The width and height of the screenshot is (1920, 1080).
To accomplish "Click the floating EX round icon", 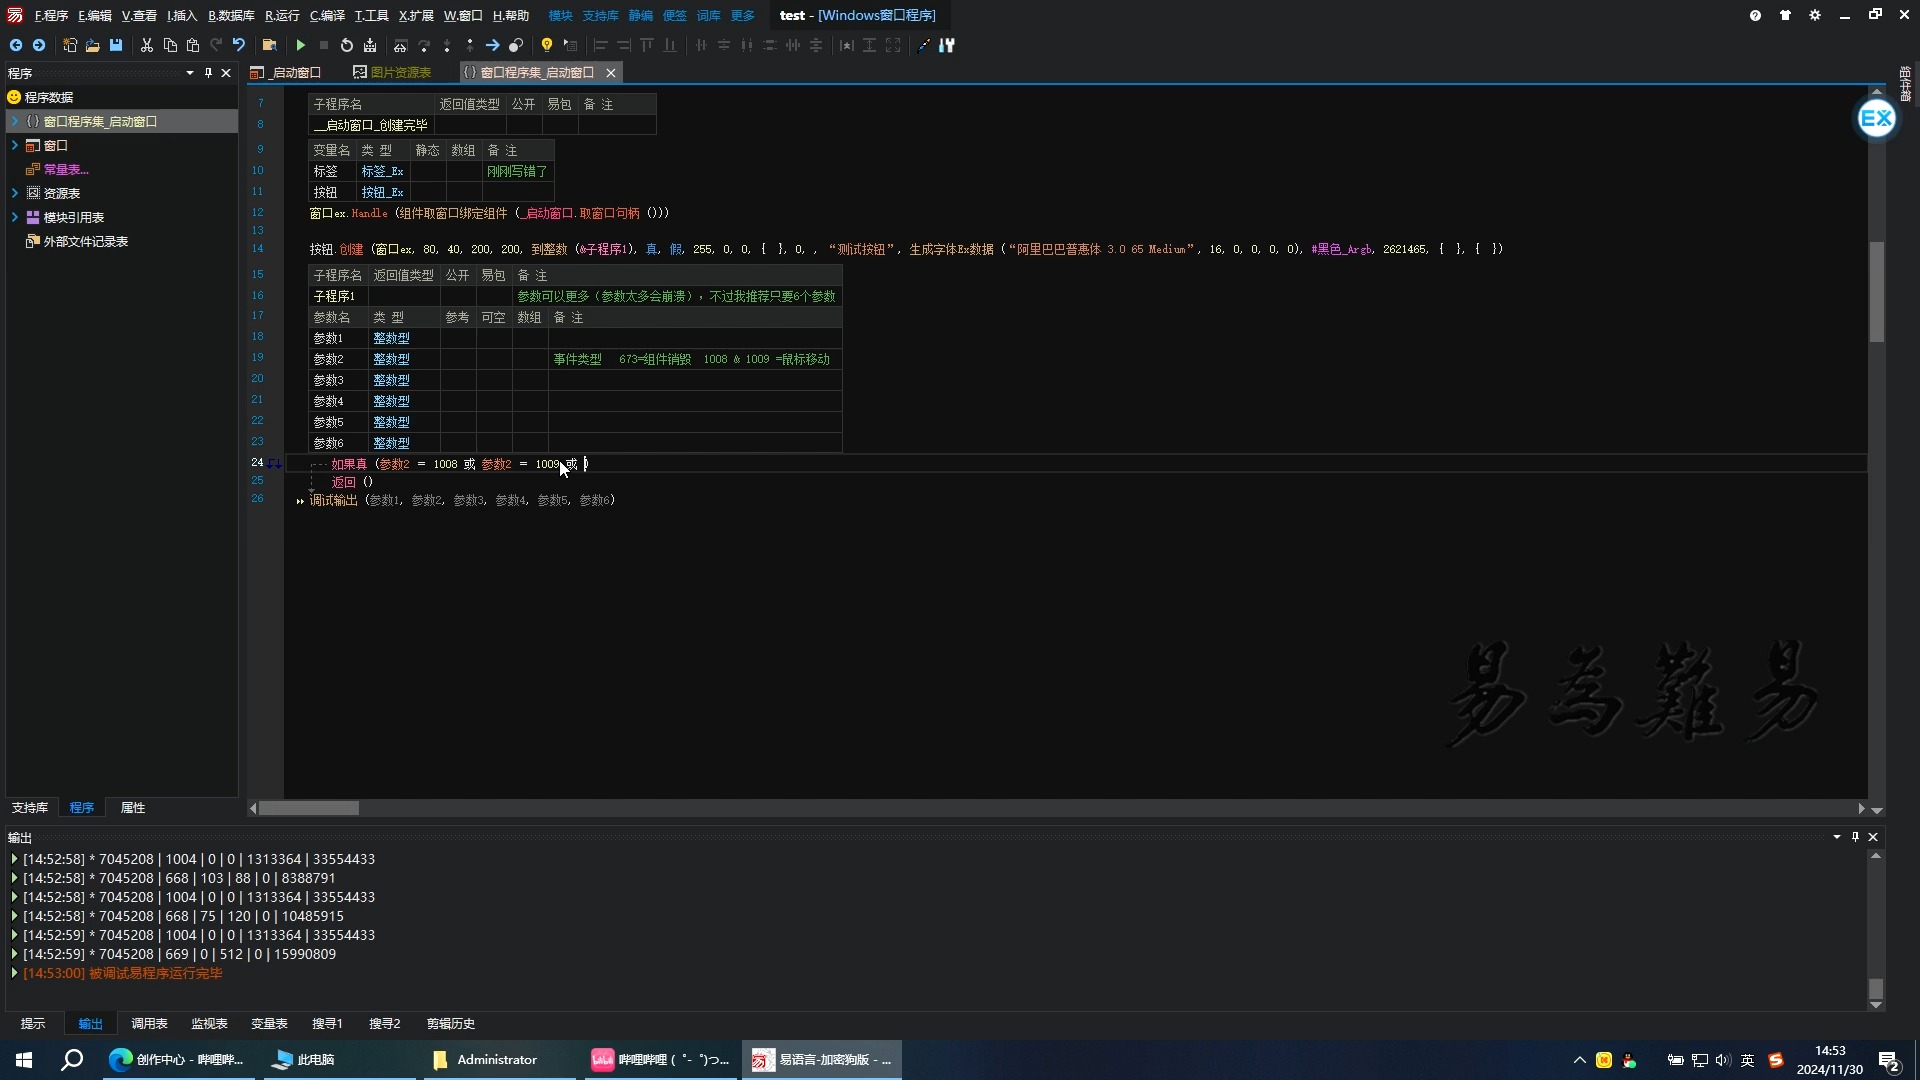I will pos(1876,120).
